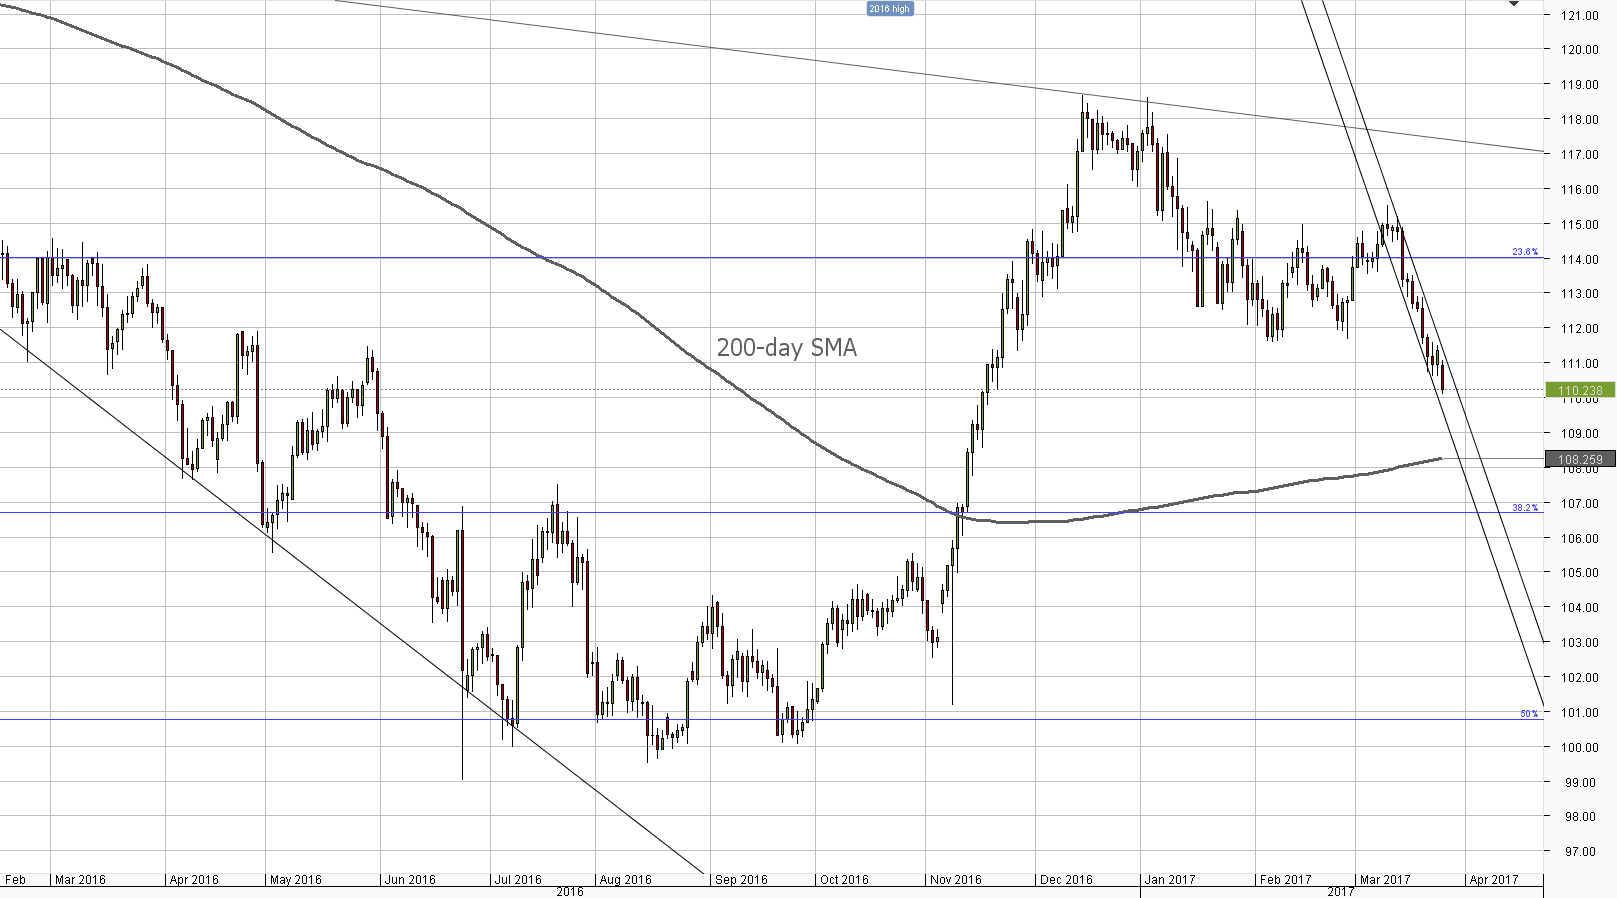Click the 97.00 price axis label
Screen dimensions: 1617x898
[1580, 852]
